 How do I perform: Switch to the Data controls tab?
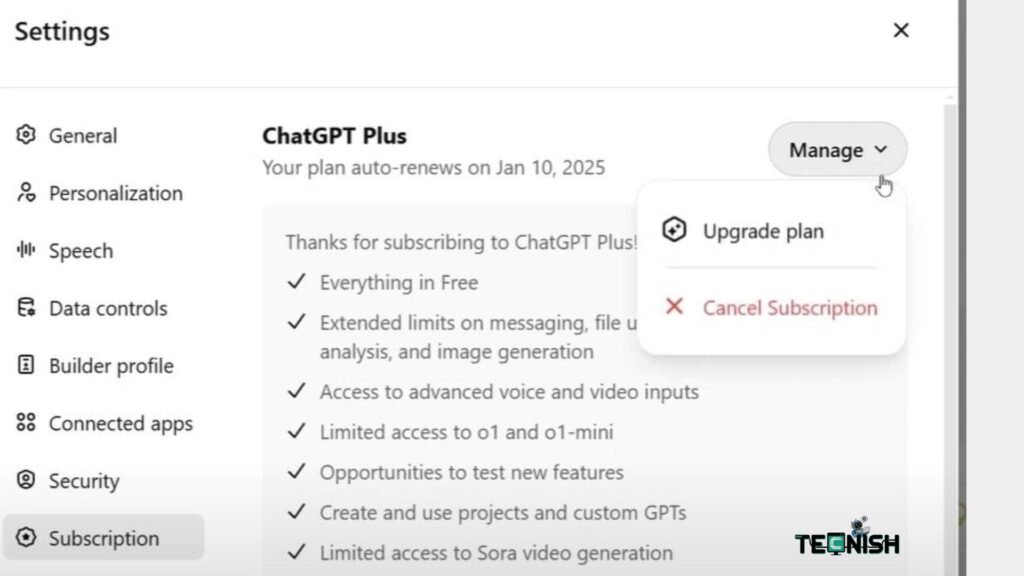point(108,308)
